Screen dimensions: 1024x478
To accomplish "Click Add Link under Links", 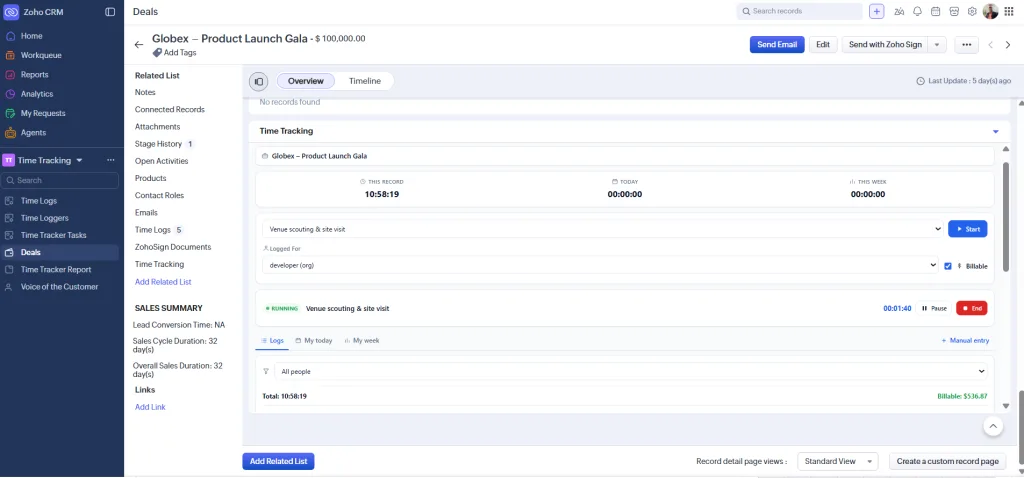I will pyautogui.click(x=150, y=407).
